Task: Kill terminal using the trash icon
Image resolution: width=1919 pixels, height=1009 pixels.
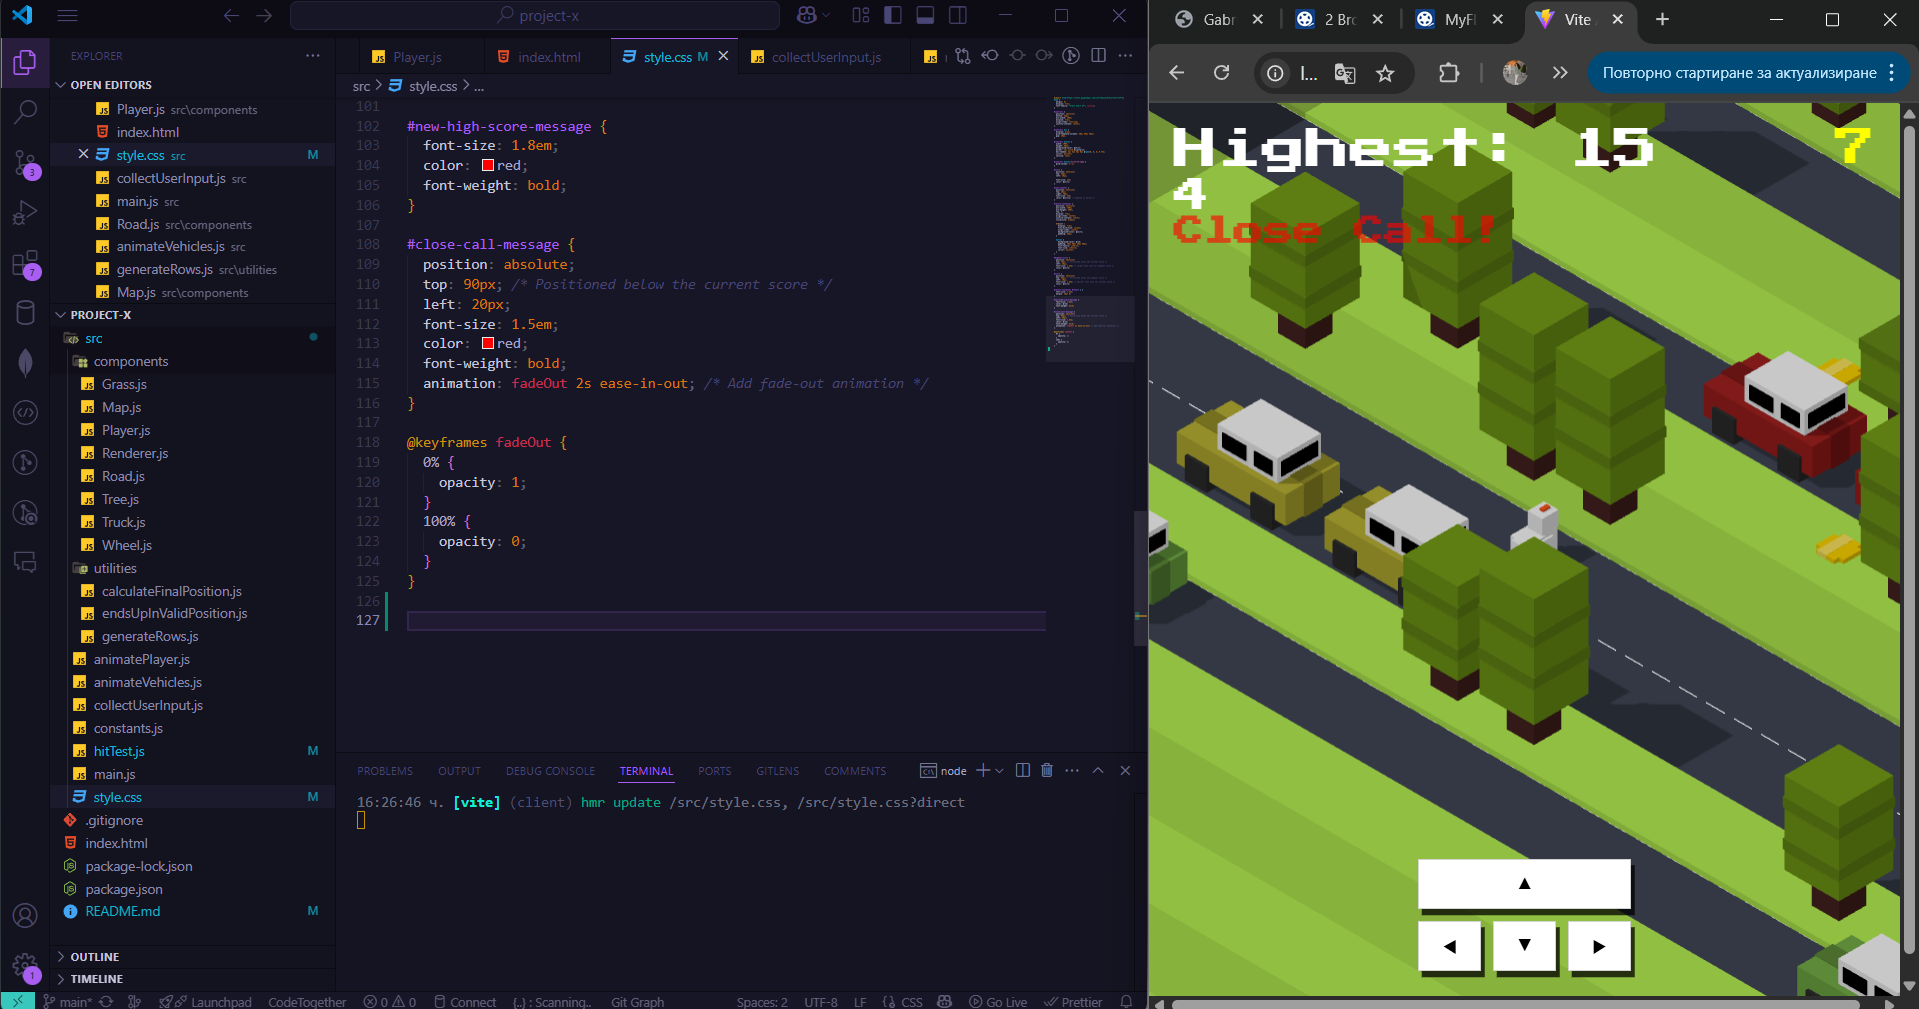Action: (x=1047, y=770)
